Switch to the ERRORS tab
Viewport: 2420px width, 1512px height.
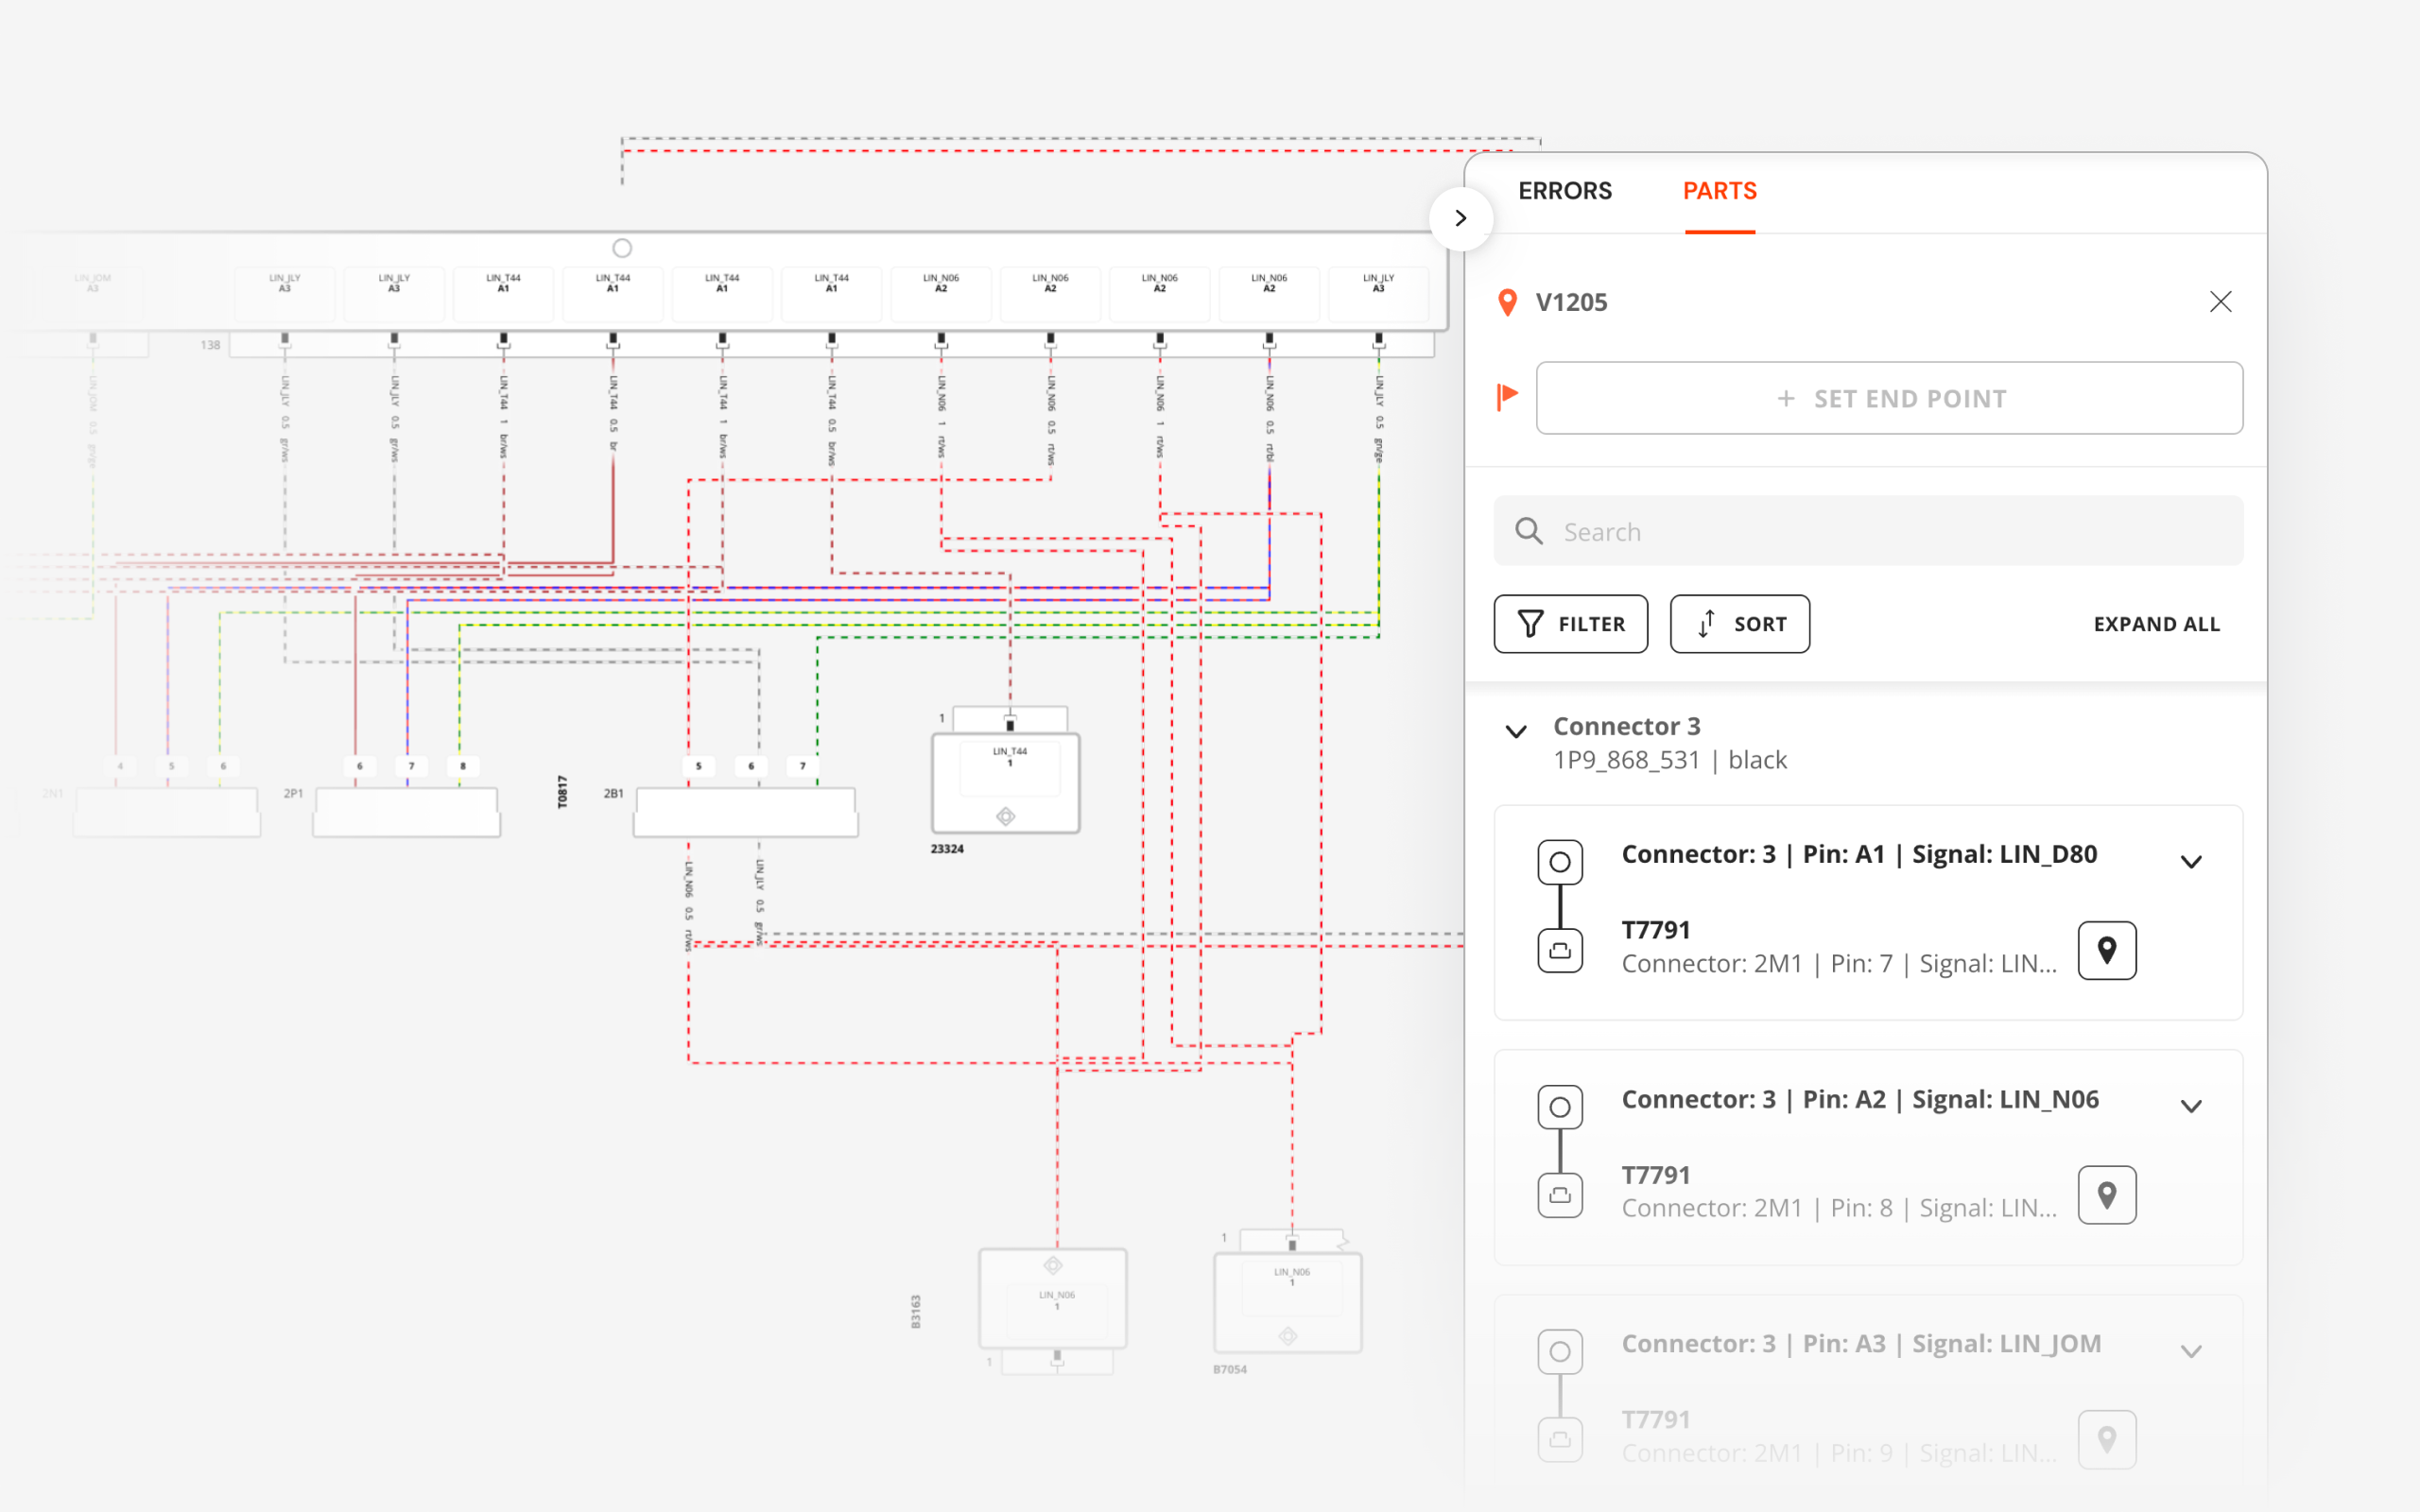click(x=1564, y=191)
